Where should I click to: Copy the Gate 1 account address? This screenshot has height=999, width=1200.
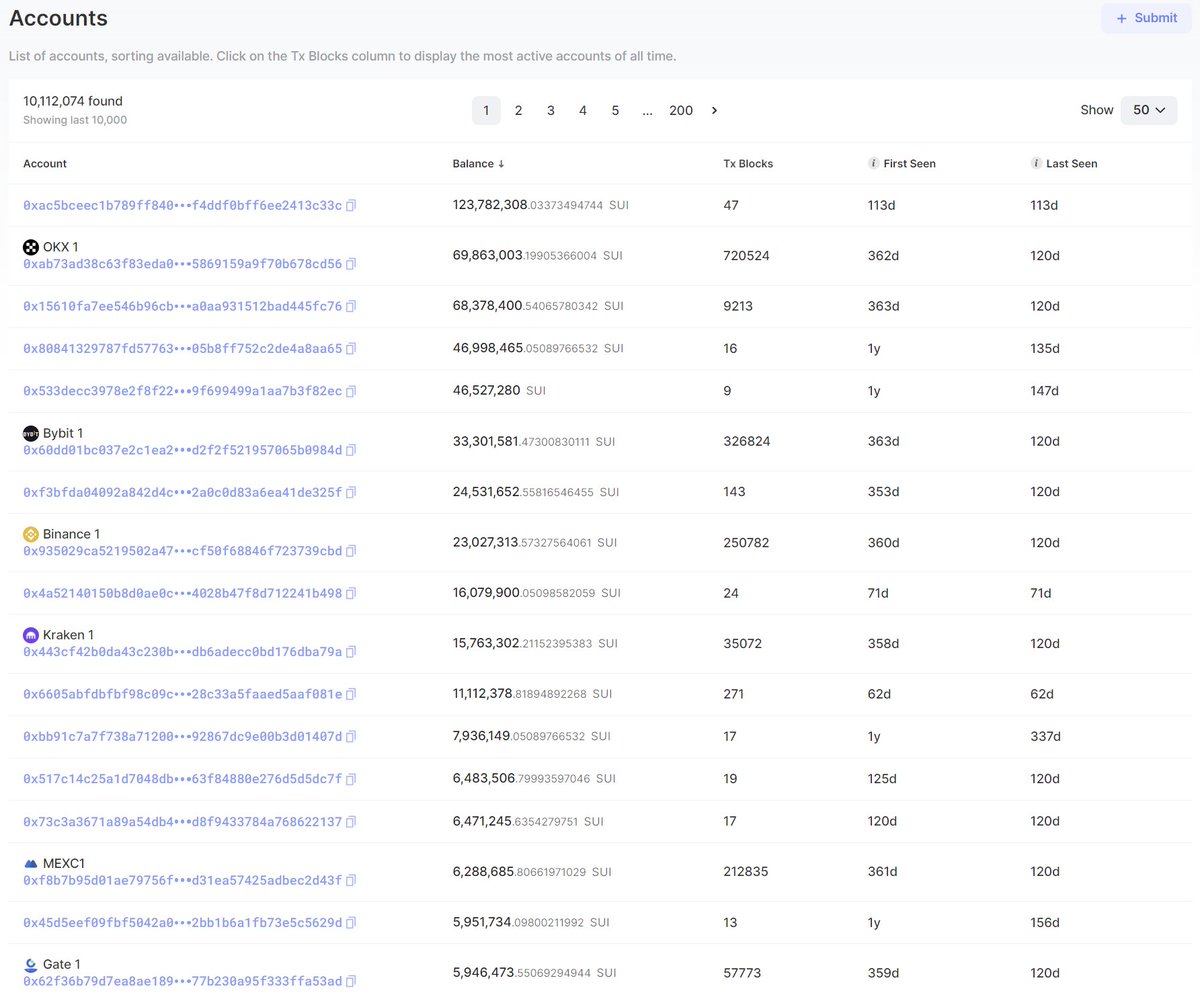[351, 982]
